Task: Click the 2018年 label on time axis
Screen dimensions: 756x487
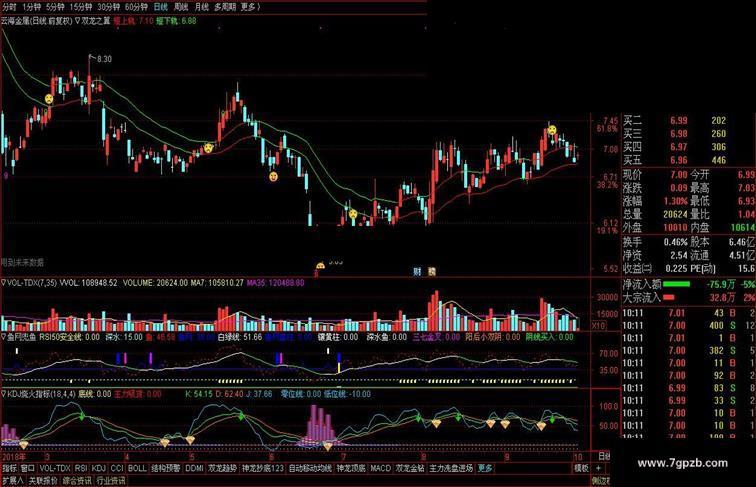Action: [14, 457]
